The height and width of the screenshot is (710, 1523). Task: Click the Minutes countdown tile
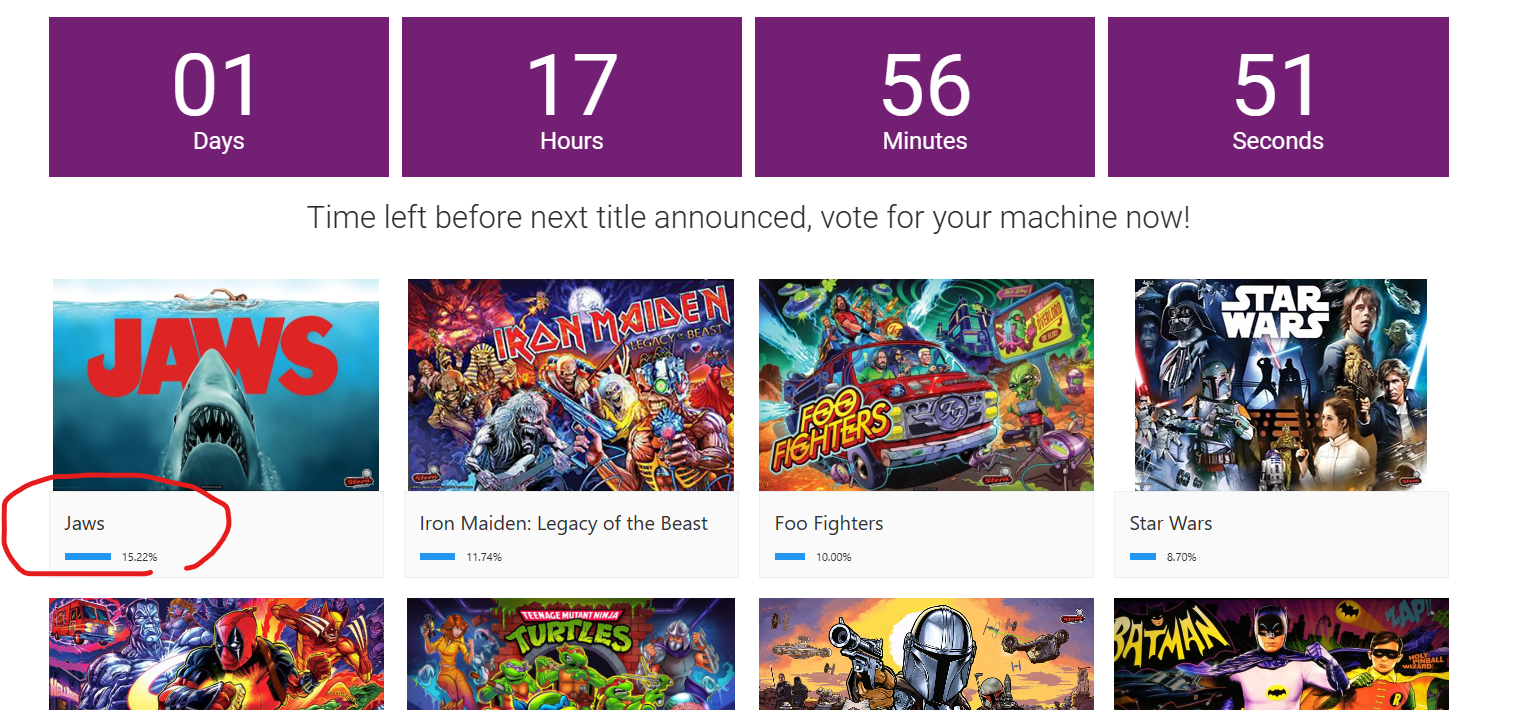pyautogui.click(x=925, y=97)
